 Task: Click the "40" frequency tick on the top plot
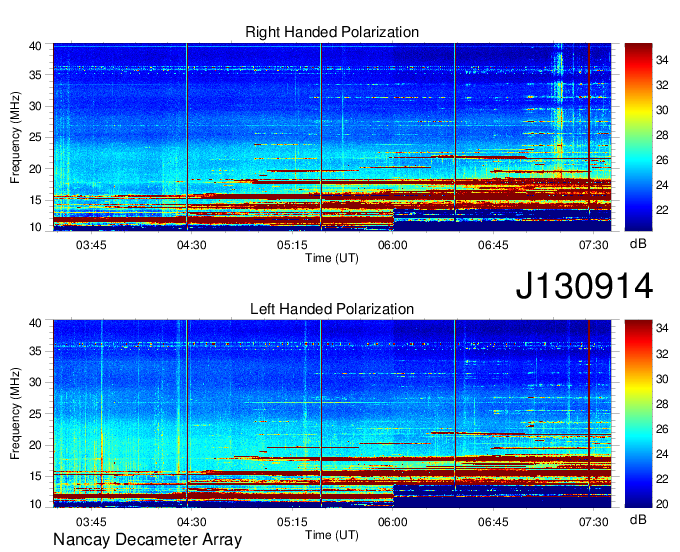(x=35, y=46)
